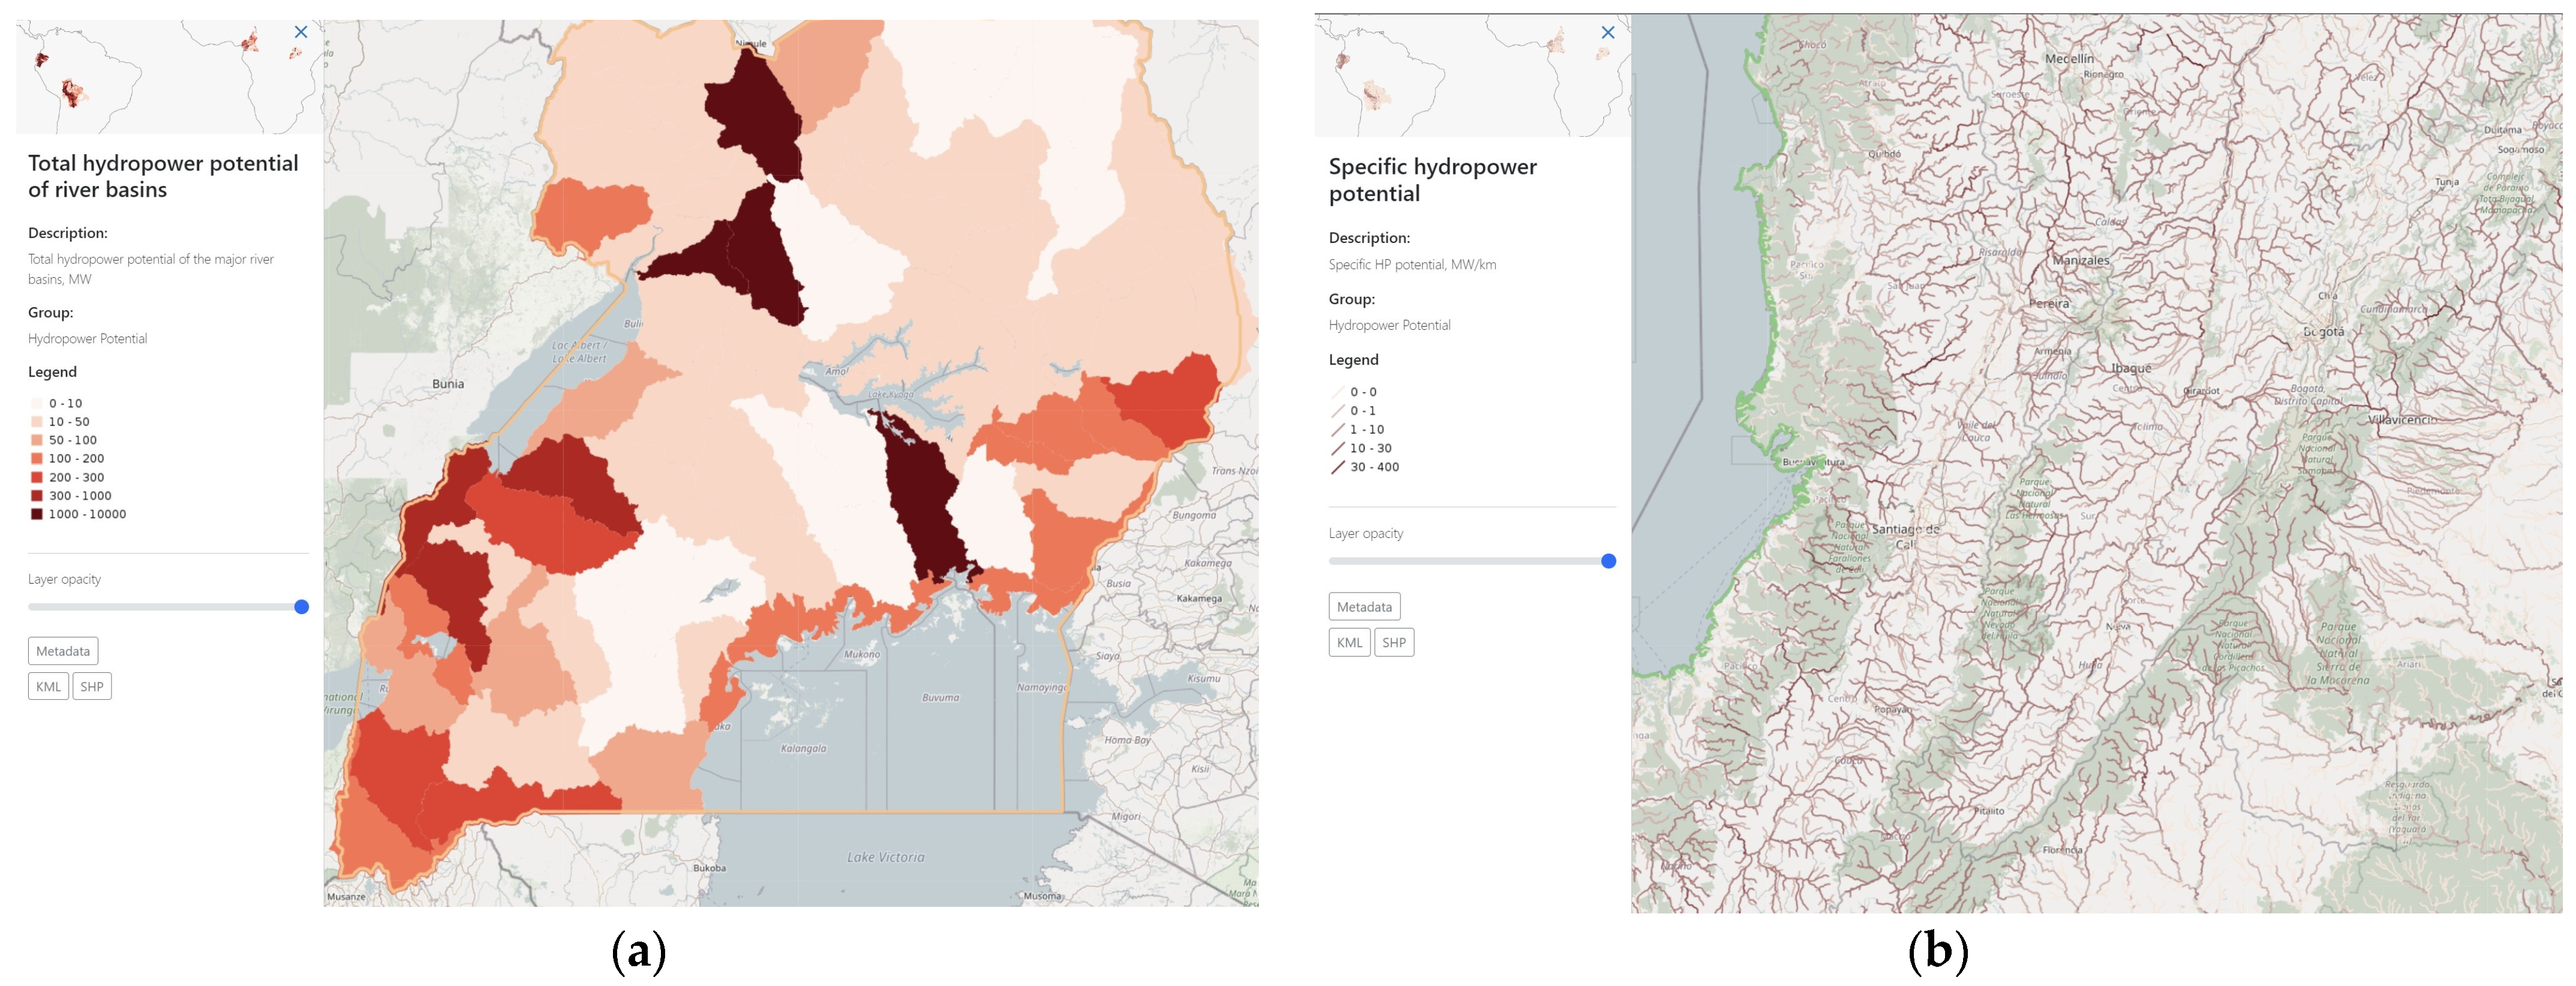Click the 0 - 10 legend swatch

37,403
